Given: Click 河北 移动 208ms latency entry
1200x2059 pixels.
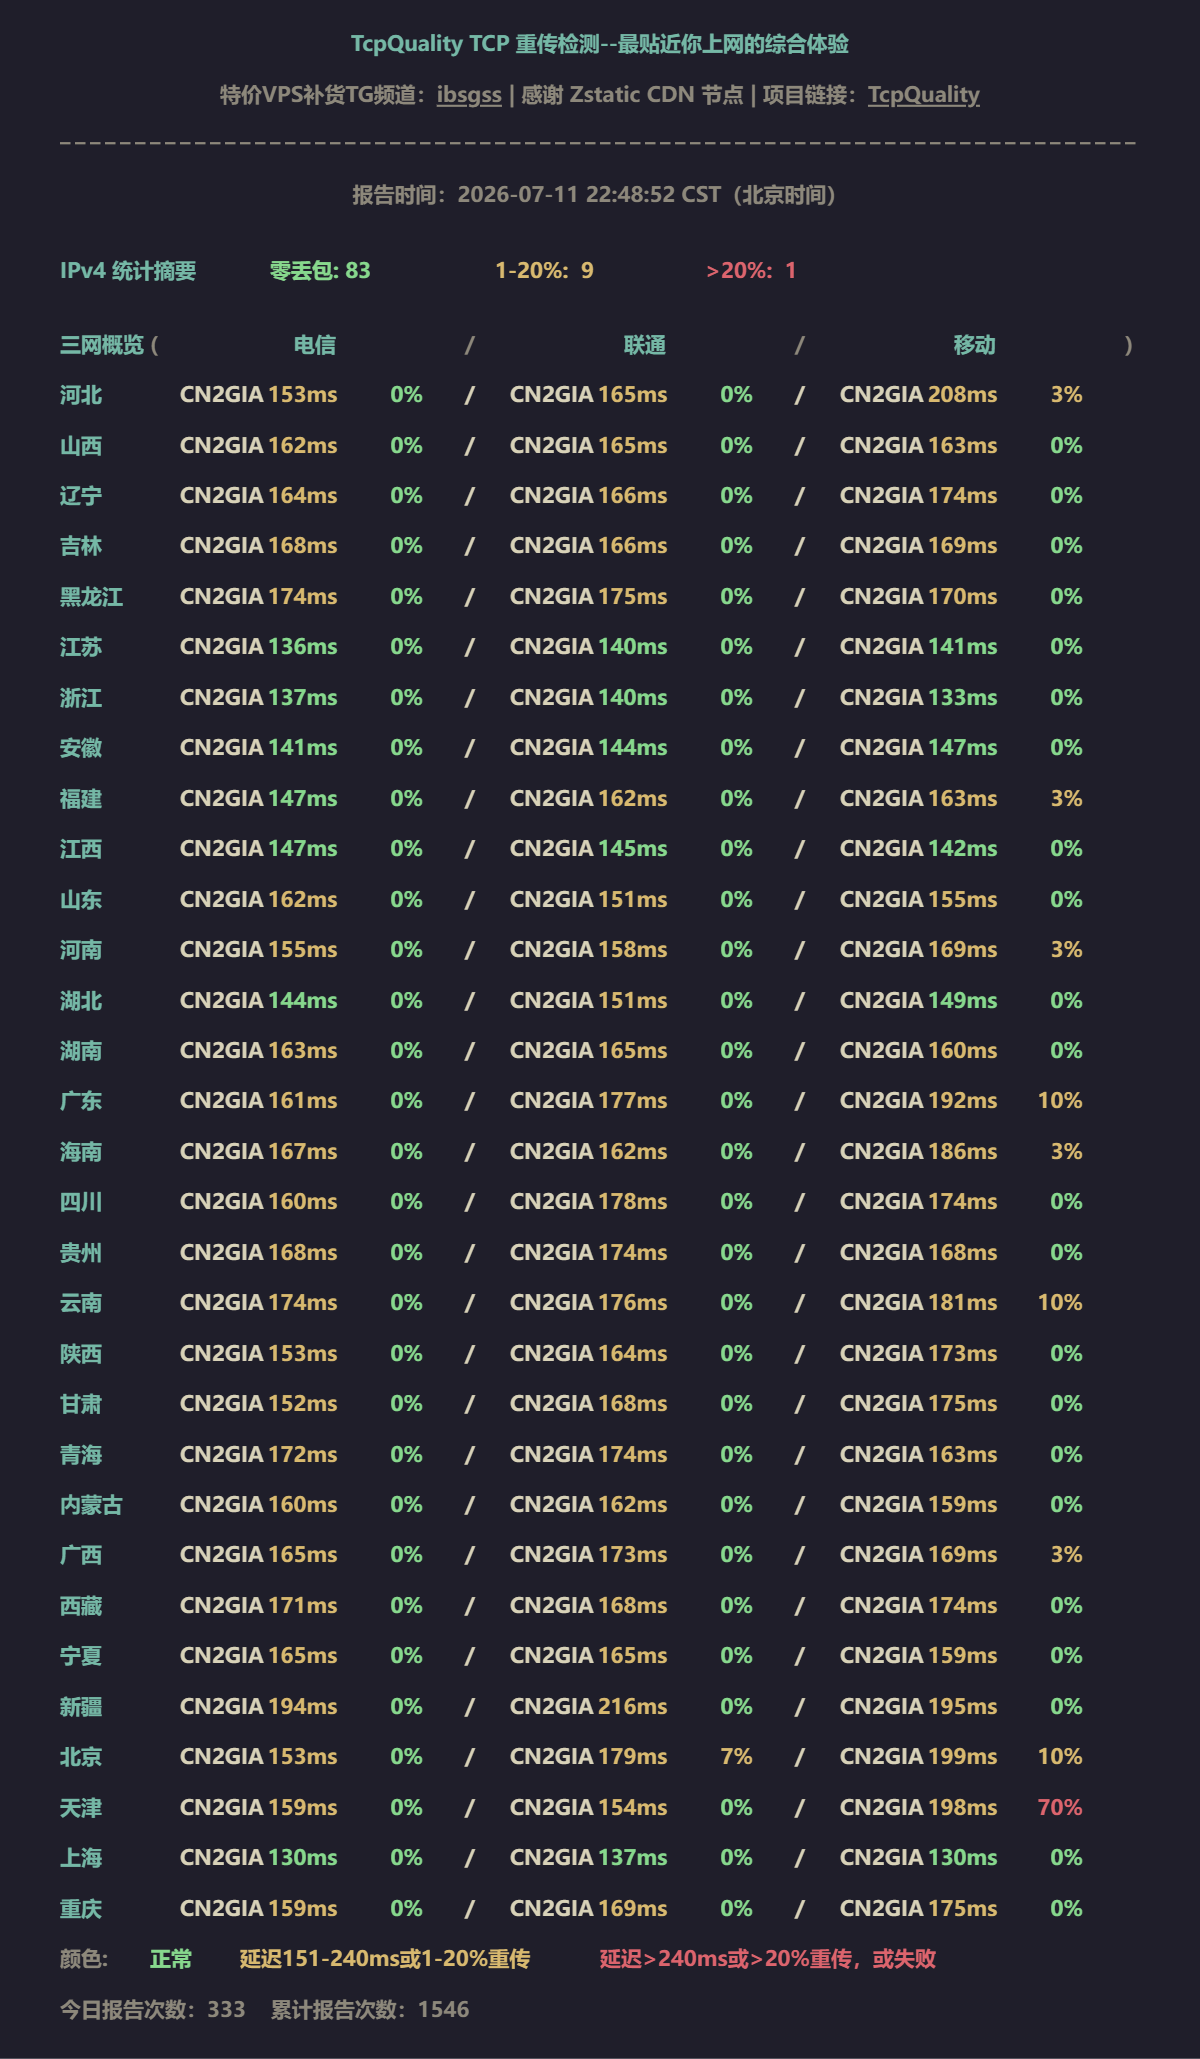Looking at the screenshot, I should click(918, 395).
